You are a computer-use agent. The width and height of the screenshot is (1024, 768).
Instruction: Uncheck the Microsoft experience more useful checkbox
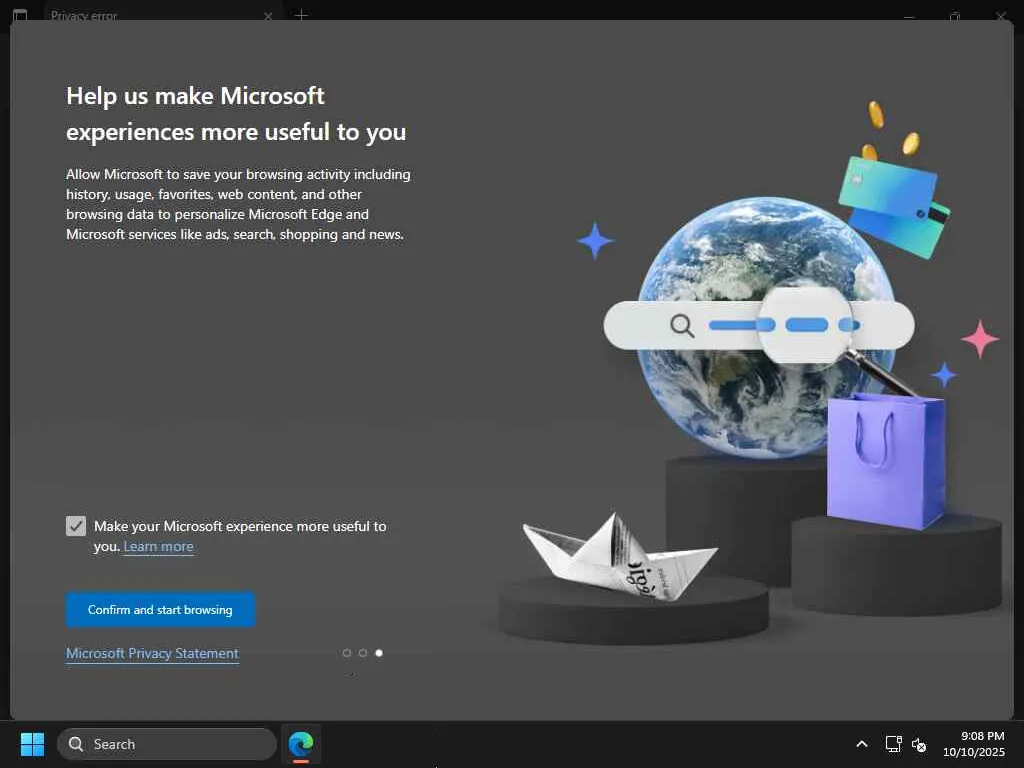pyautogui.click(x=76, y=526)
